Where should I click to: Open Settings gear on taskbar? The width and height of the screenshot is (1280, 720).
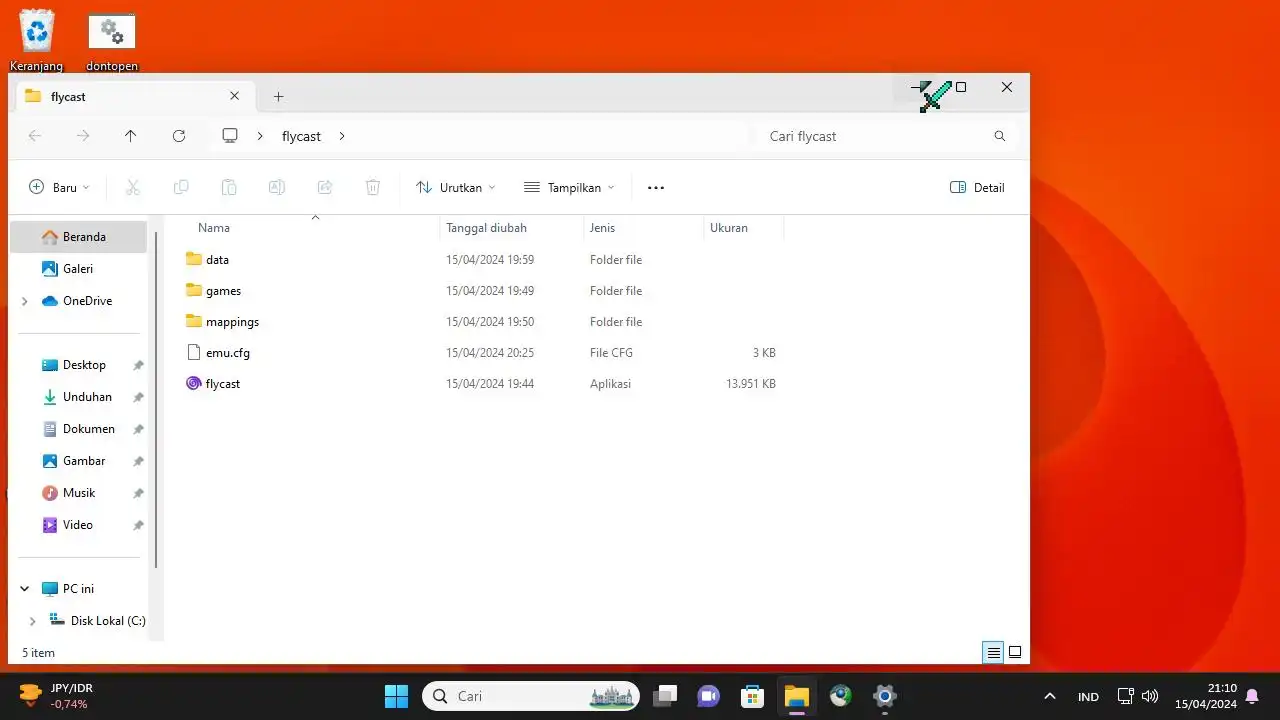[884, 696]
